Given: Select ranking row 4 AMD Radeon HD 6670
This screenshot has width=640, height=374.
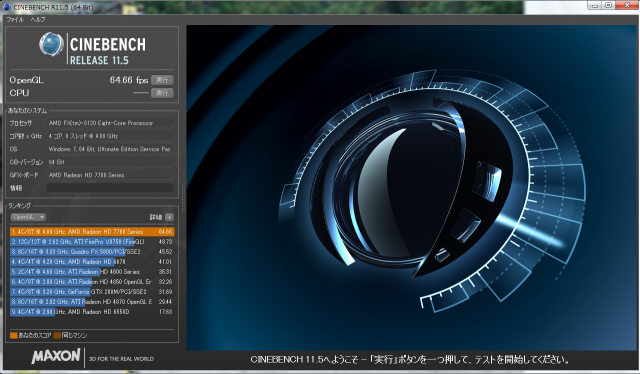Looking at the screenshot, I should pyautogui.click(x=92, y=262).
